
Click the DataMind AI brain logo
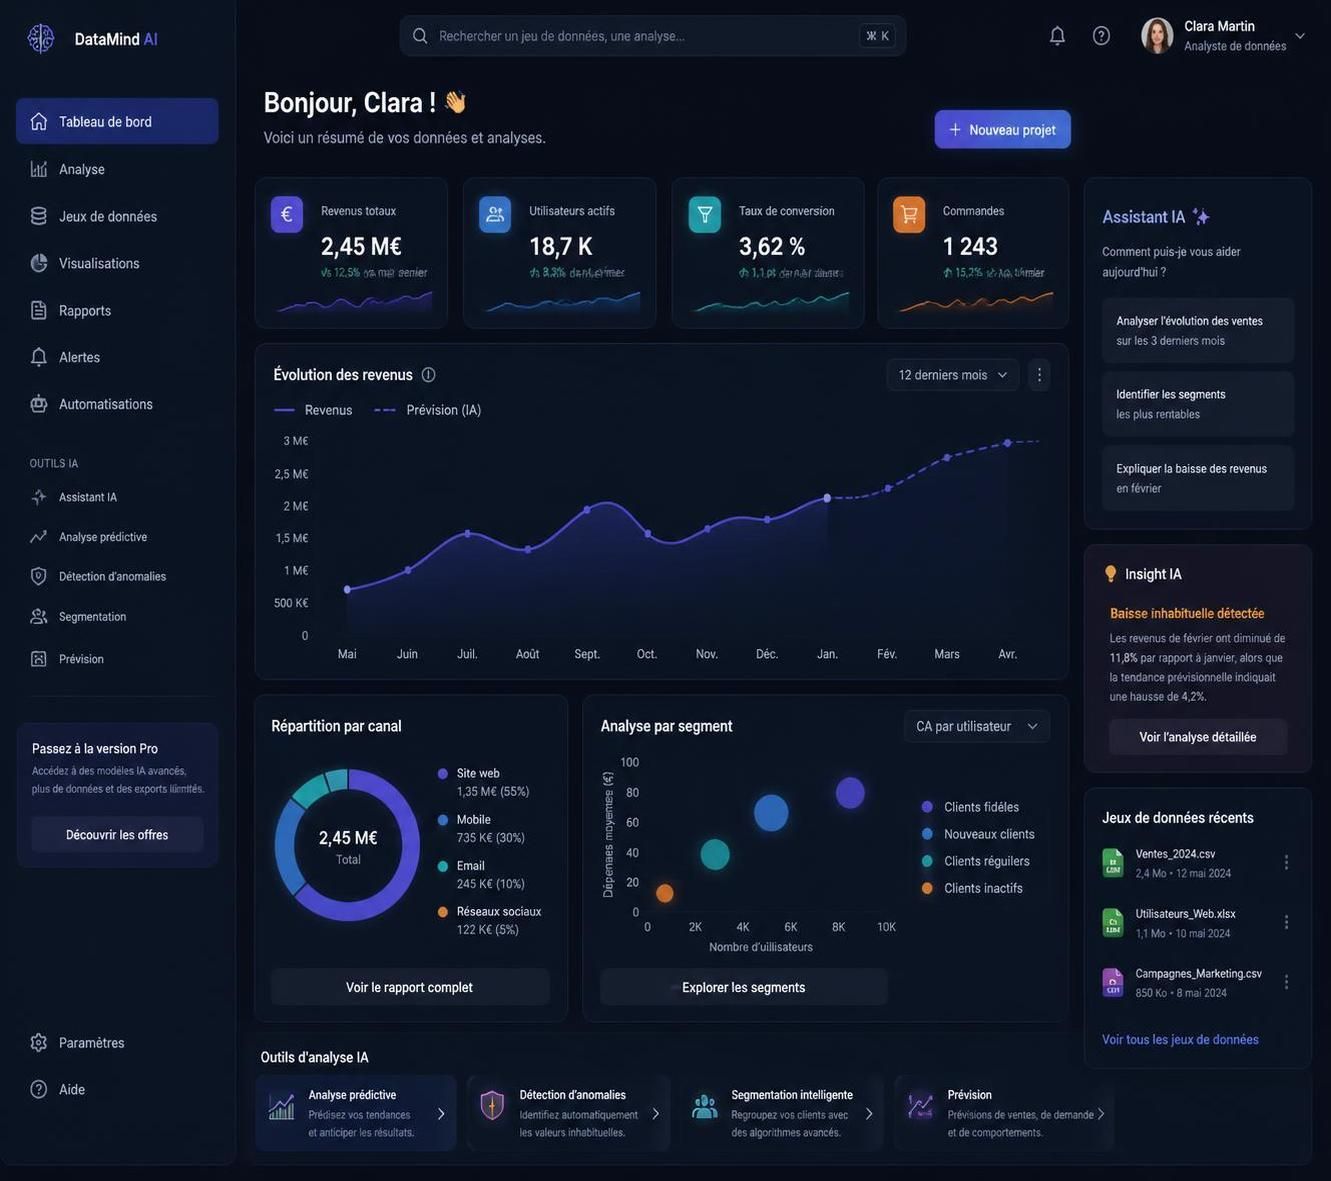coord(41,38)
